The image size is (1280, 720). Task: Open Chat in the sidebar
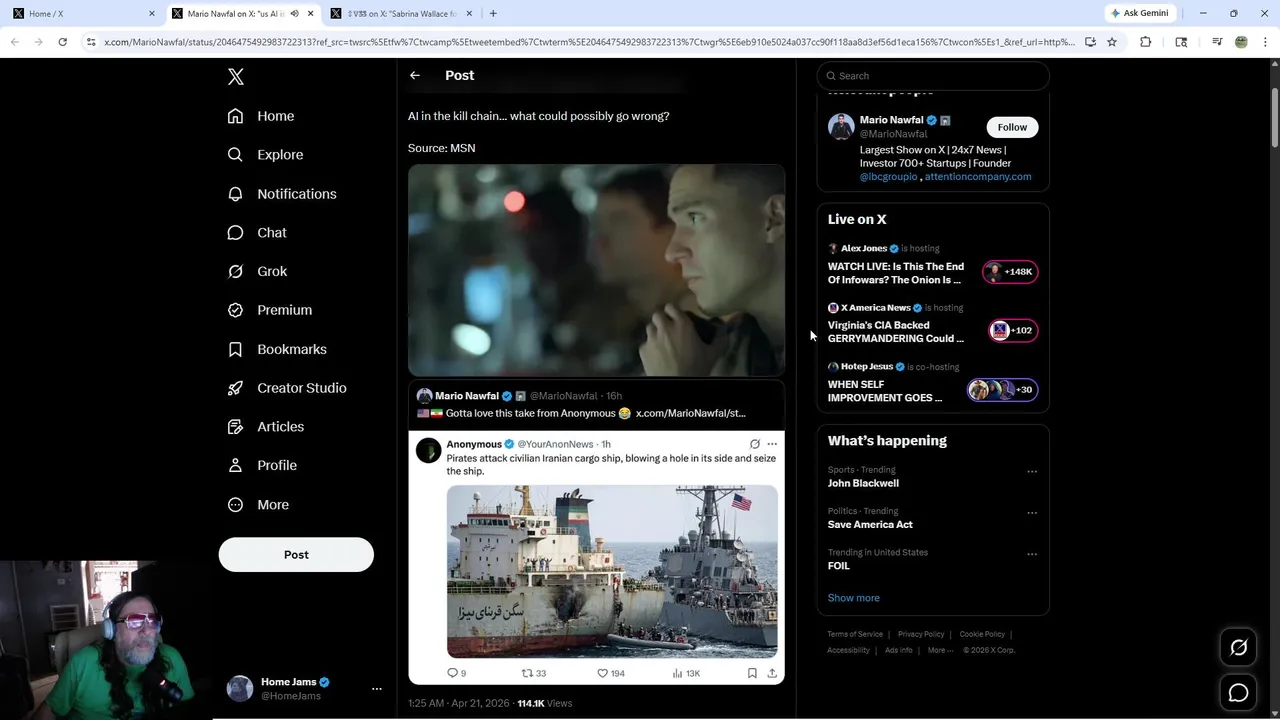pos(257,232)
